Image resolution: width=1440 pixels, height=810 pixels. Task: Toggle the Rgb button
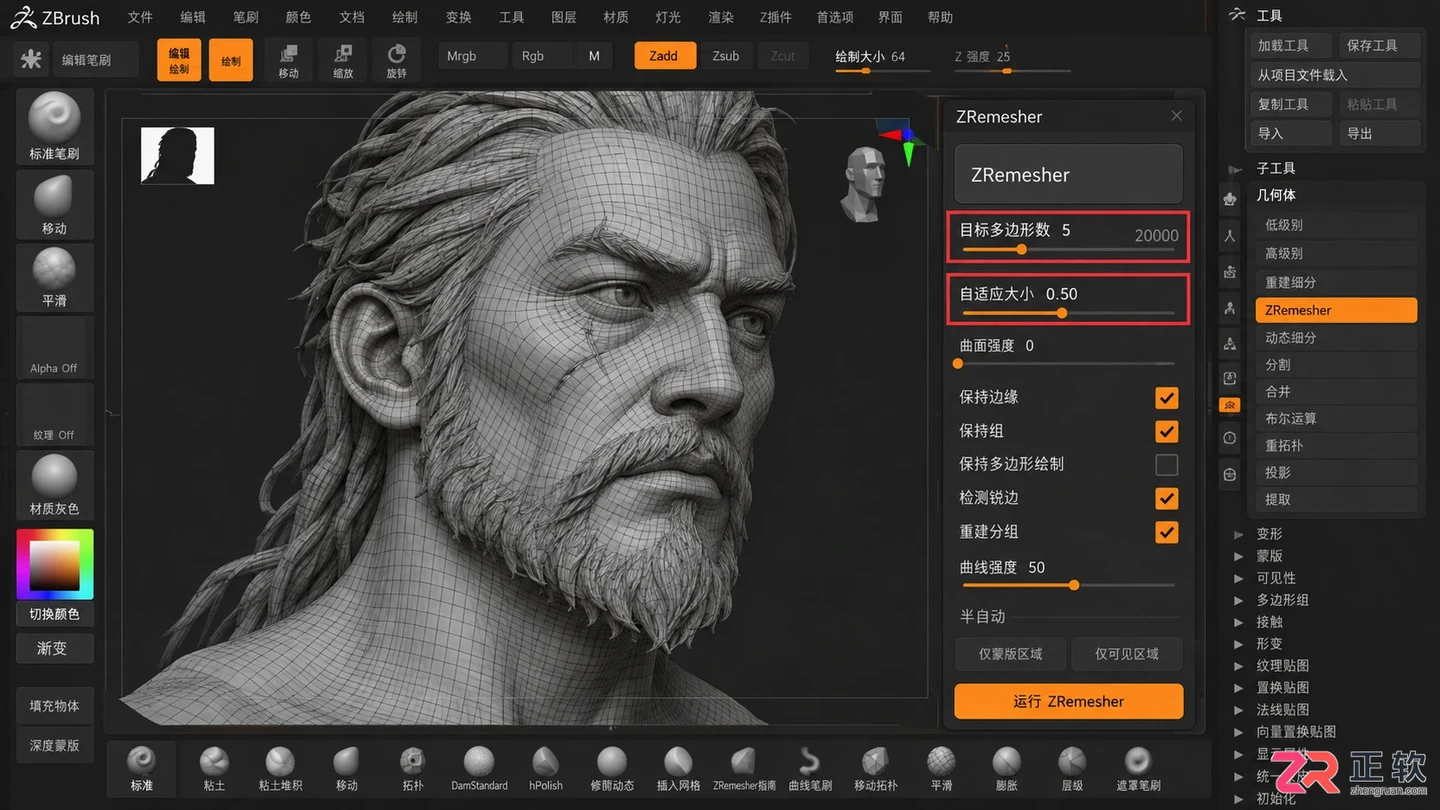pos(542,56)
